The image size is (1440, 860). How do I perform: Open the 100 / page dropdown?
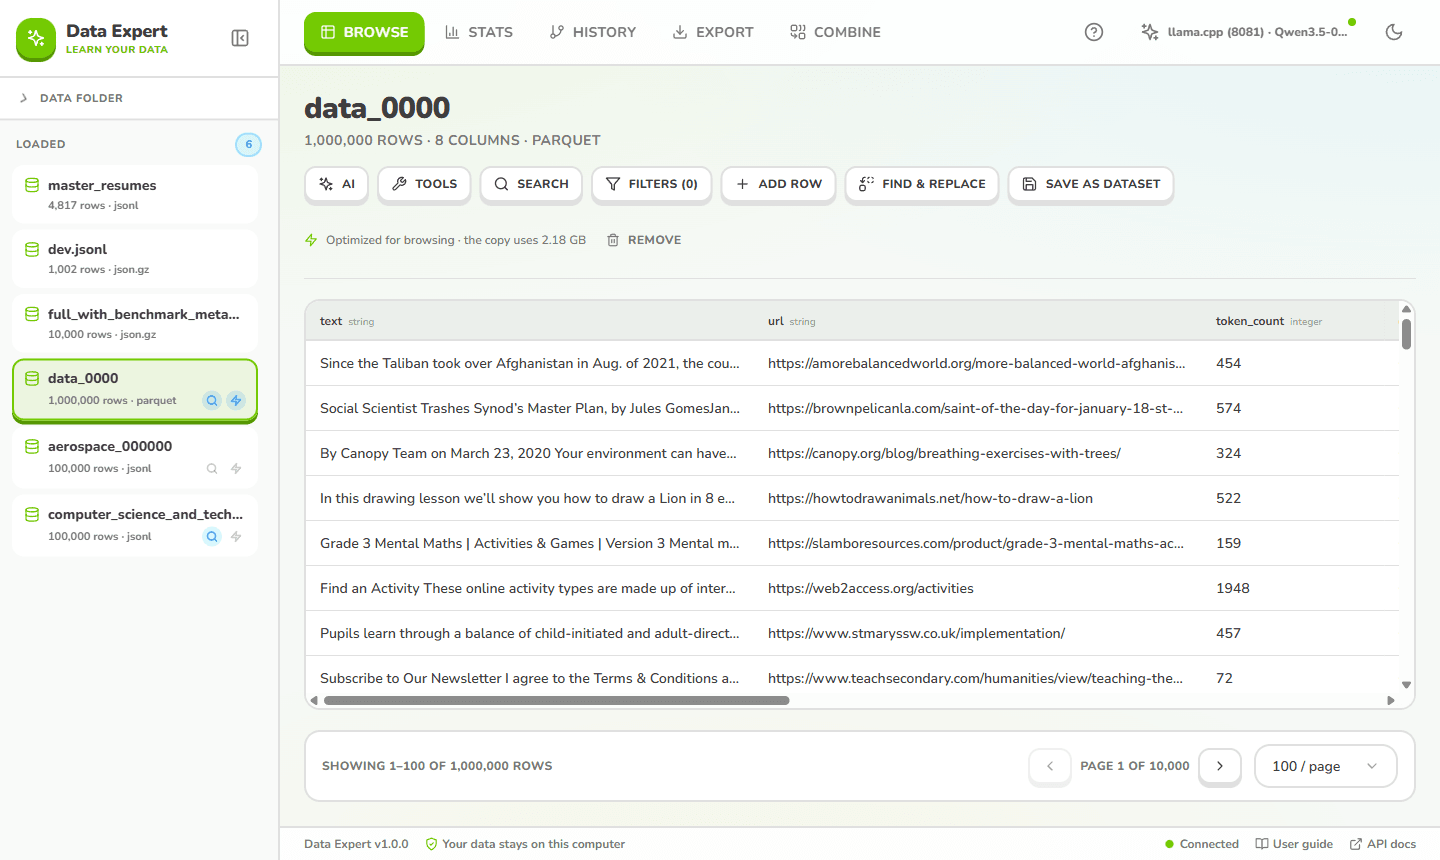(x=1325, y=766)
